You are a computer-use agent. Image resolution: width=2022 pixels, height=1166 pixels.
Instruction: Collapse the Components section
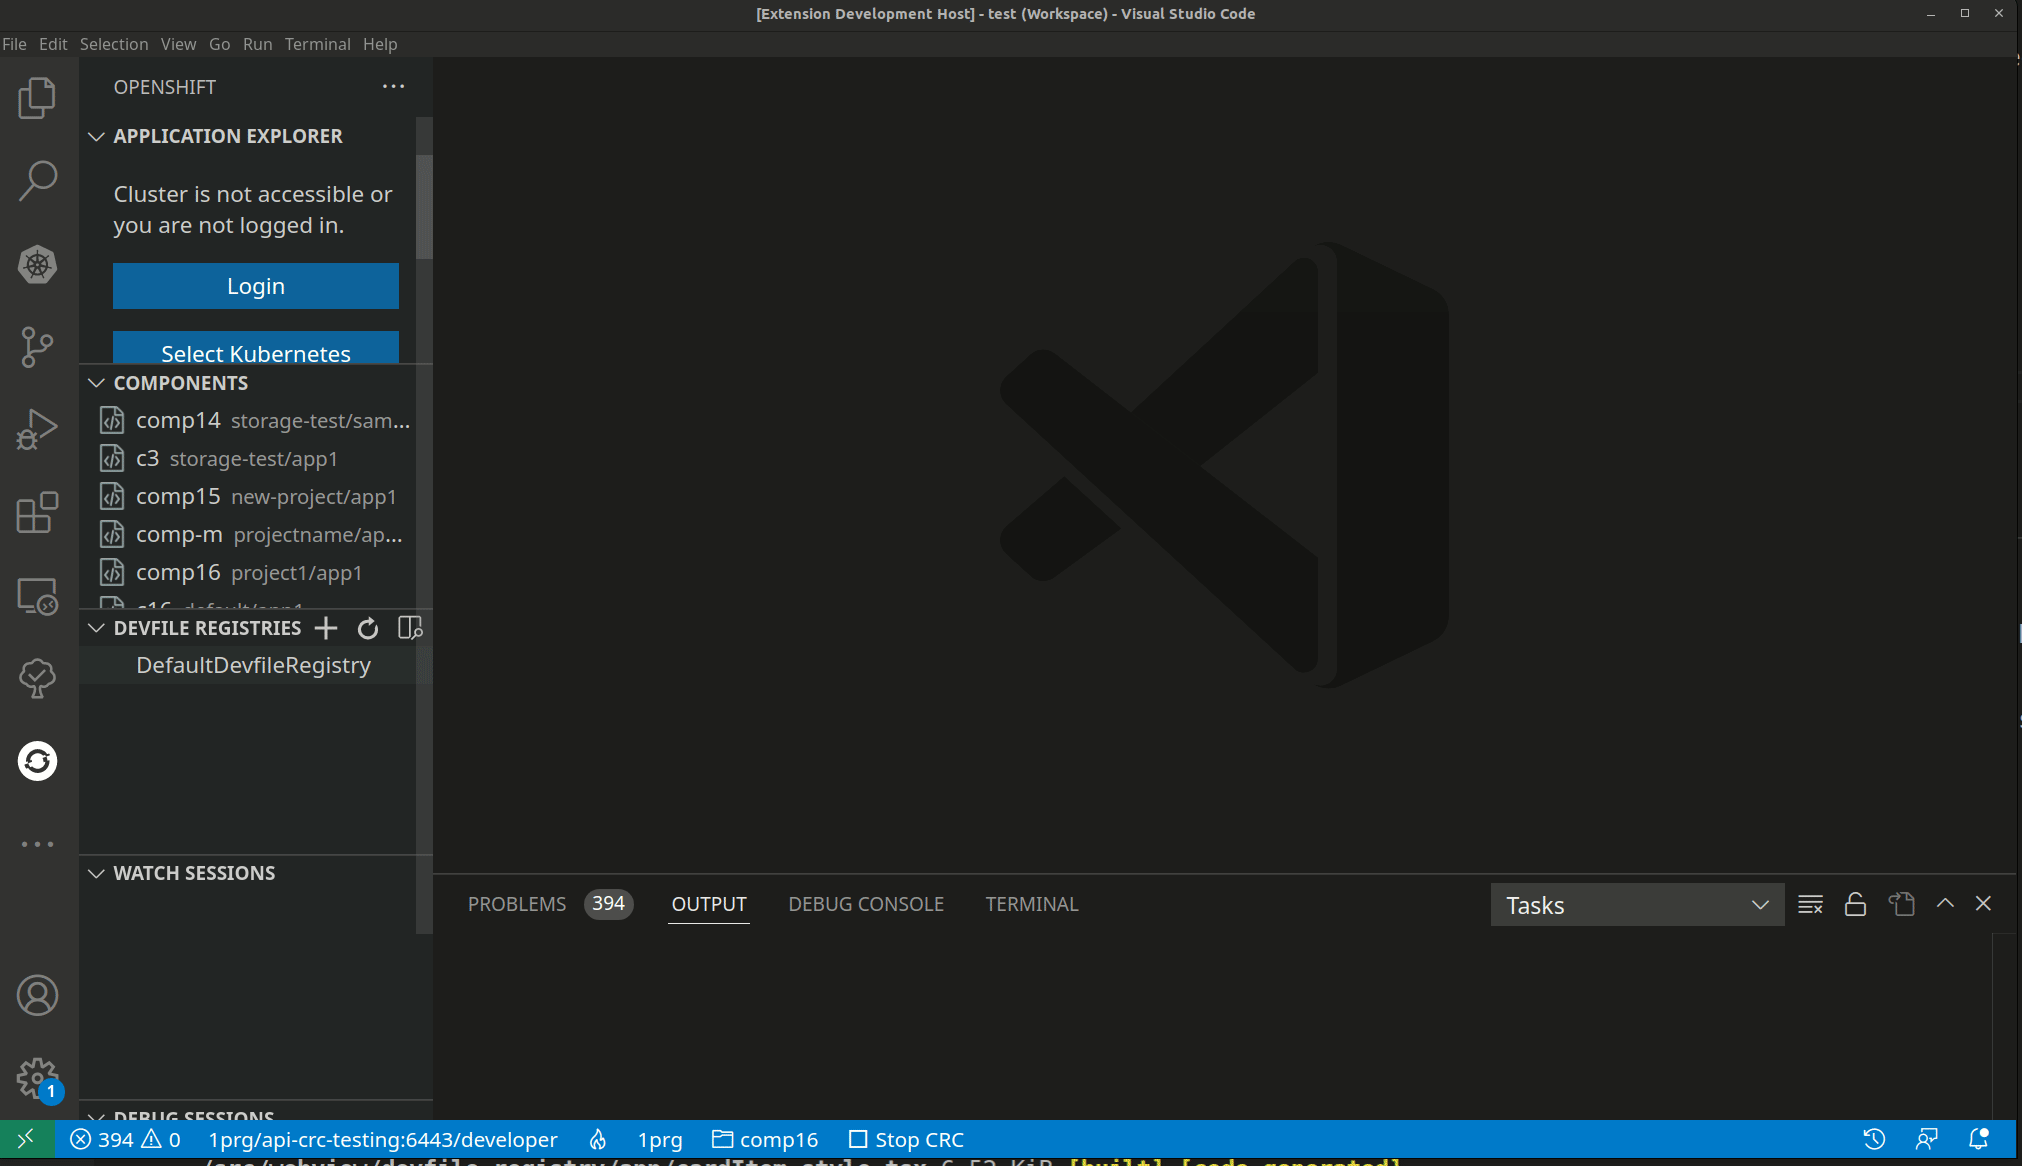click(97, 383)
